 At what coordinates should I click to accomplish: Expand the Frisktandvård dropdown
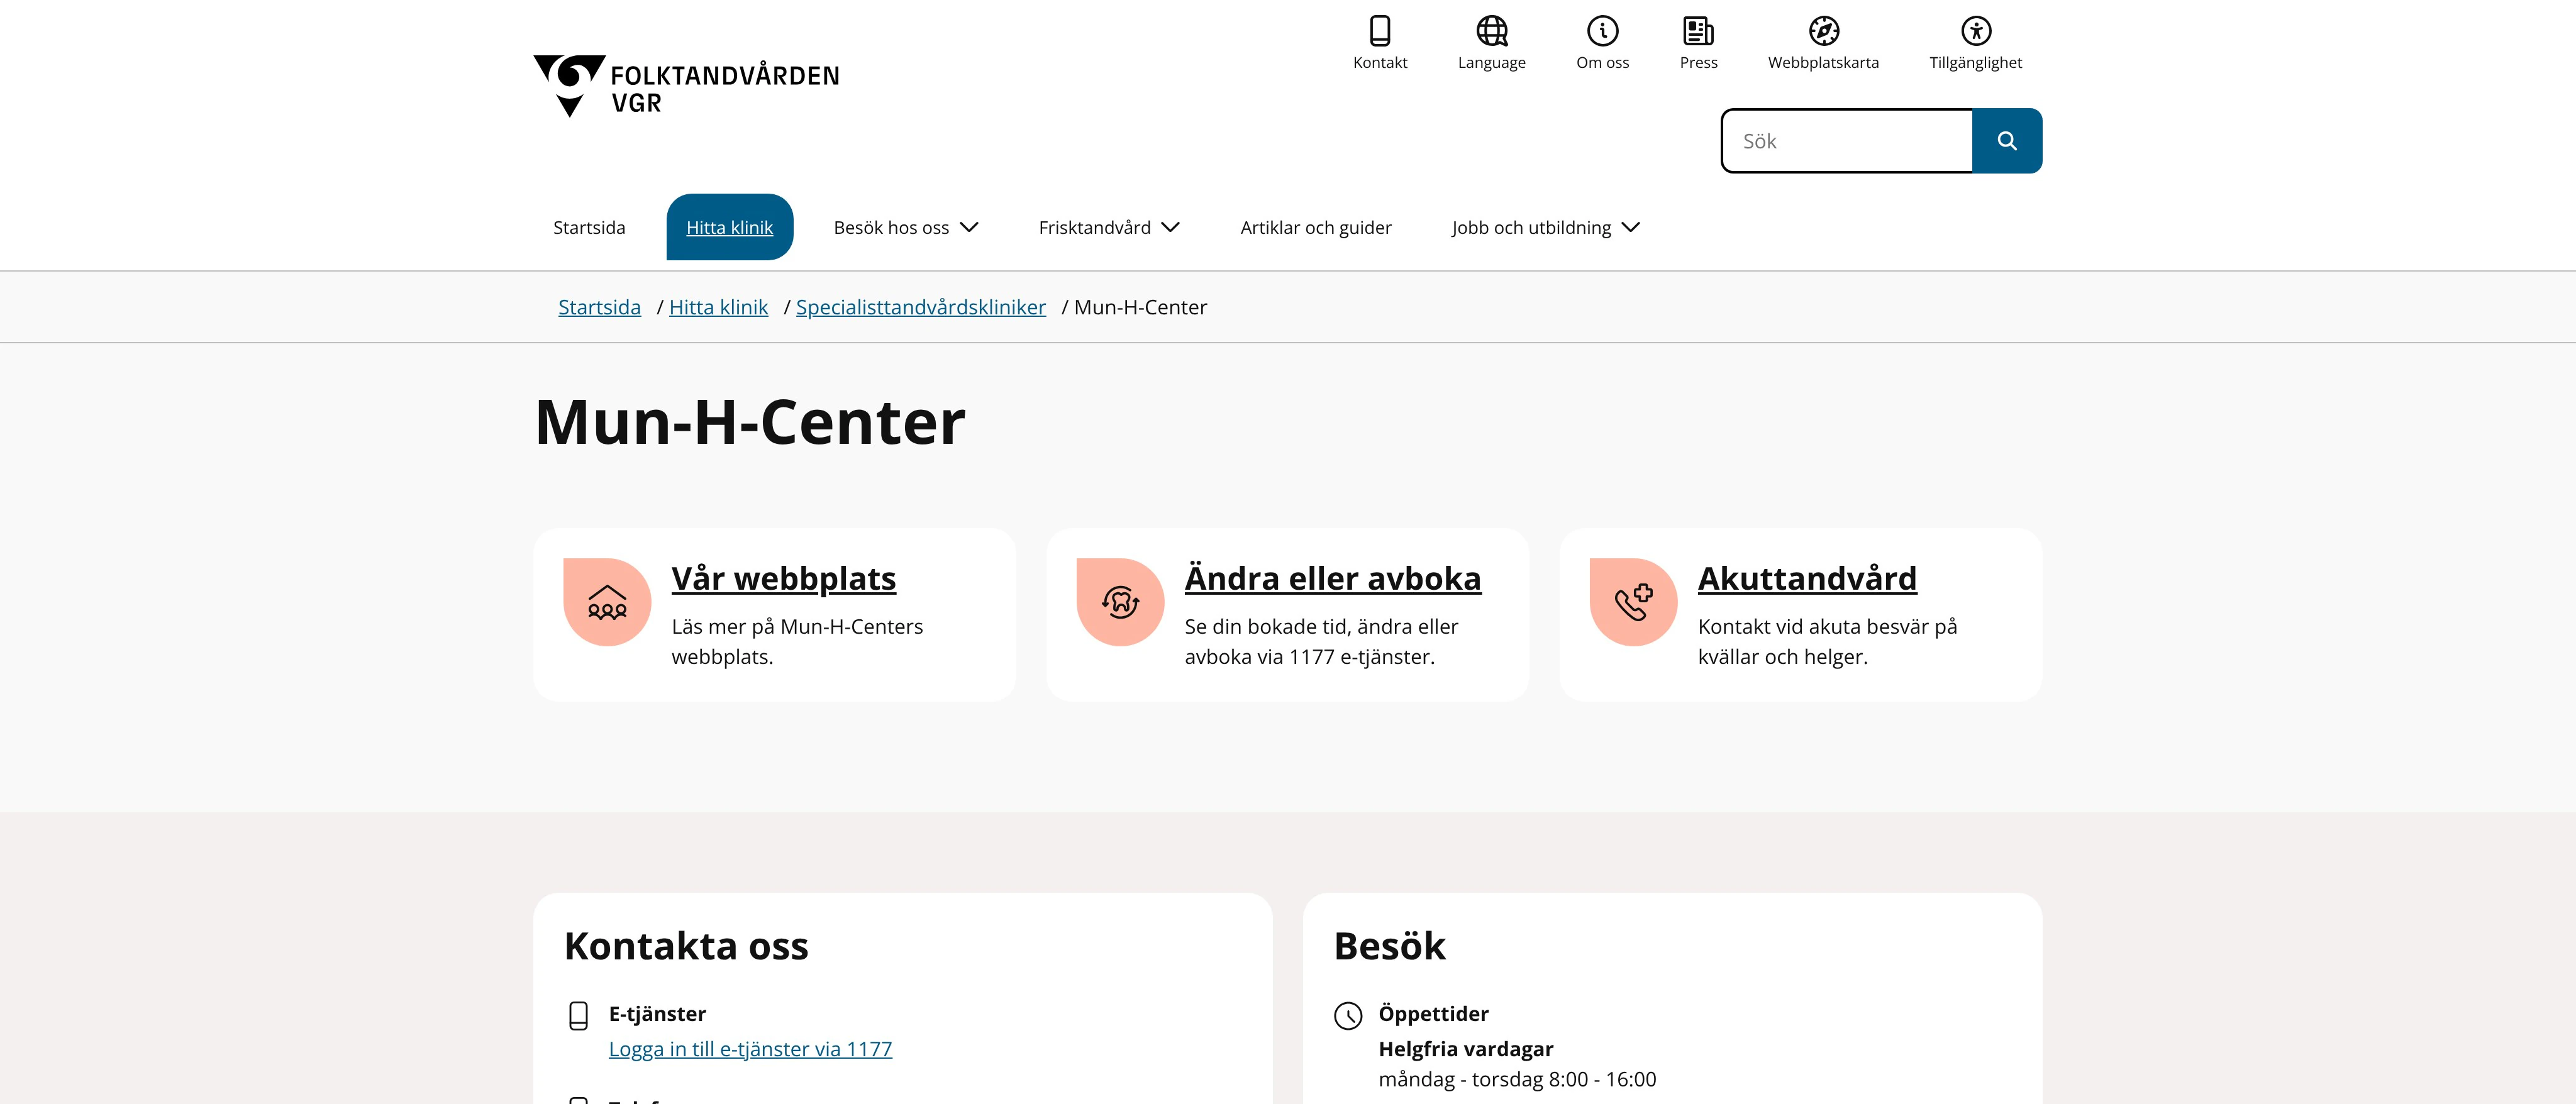[1109, 228]
